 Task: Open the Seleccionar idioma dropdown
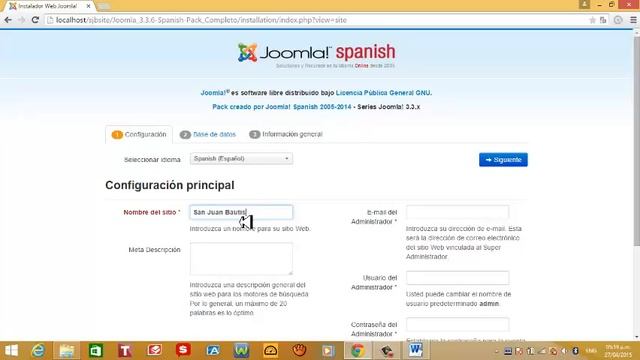[241, 158]
